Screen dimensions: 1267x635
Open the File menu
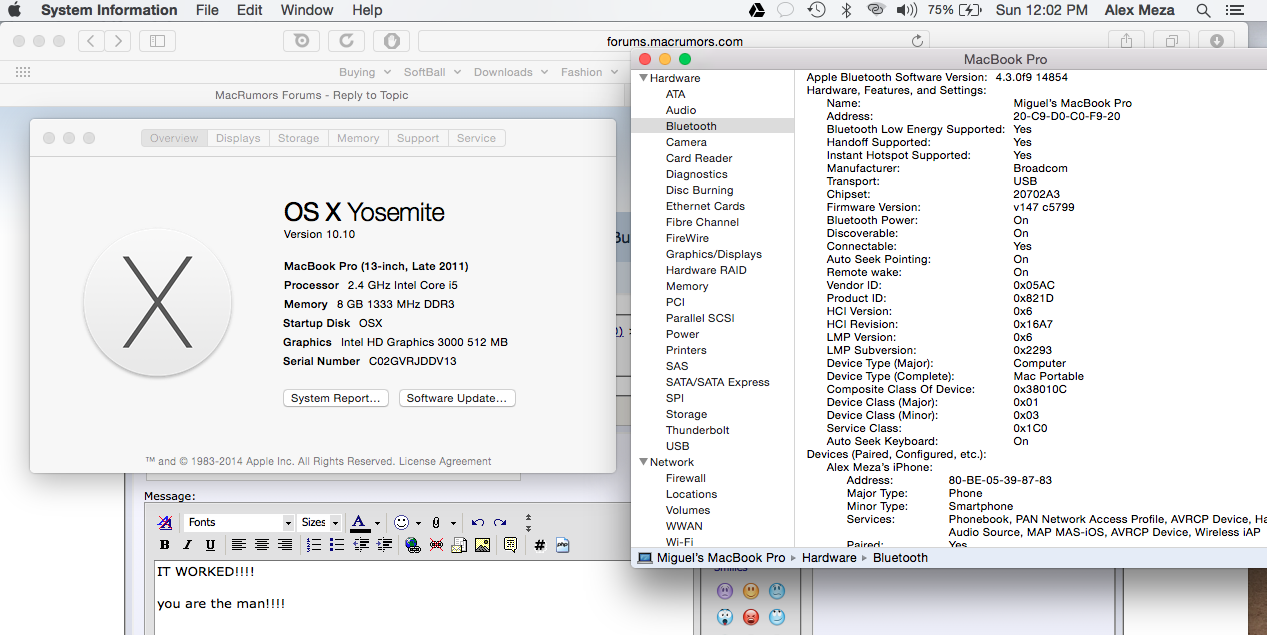pyautogui.click(x=207, y=10)
